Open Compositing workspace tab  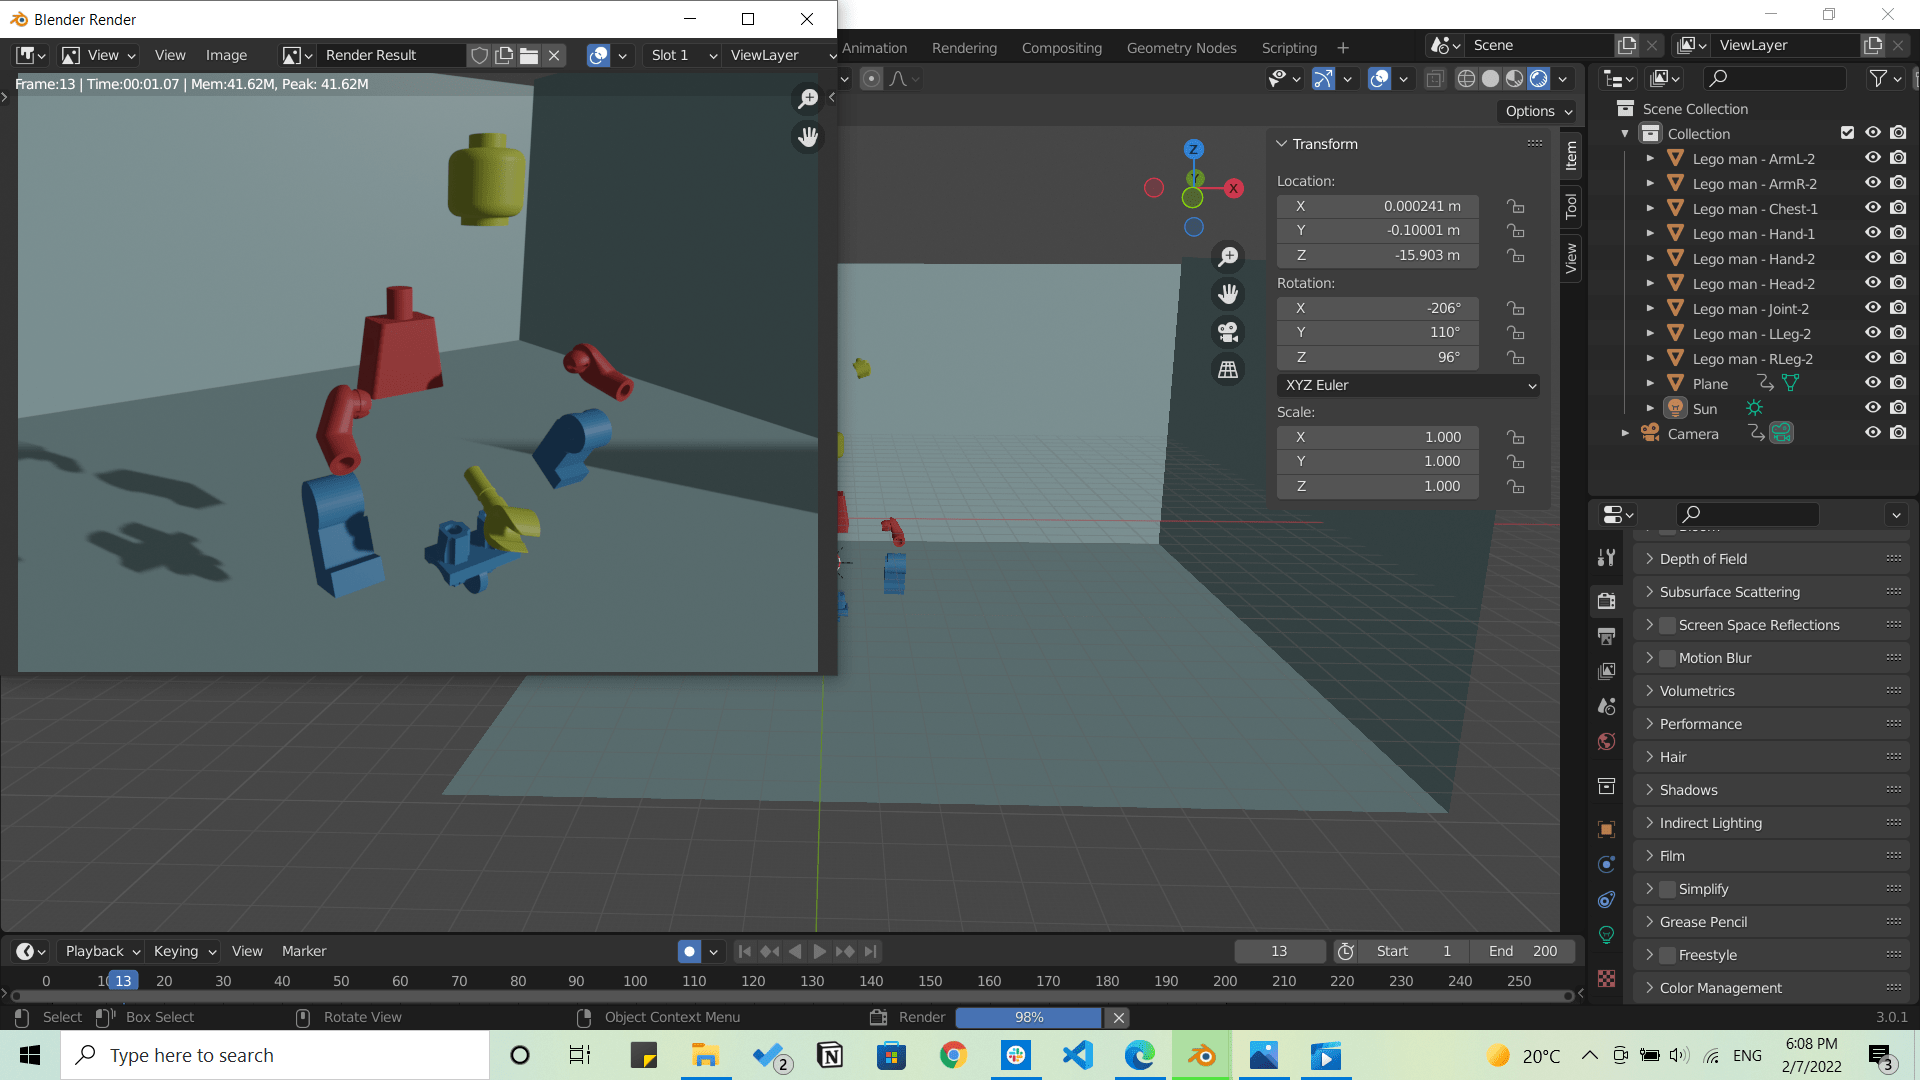[1062, 47]
